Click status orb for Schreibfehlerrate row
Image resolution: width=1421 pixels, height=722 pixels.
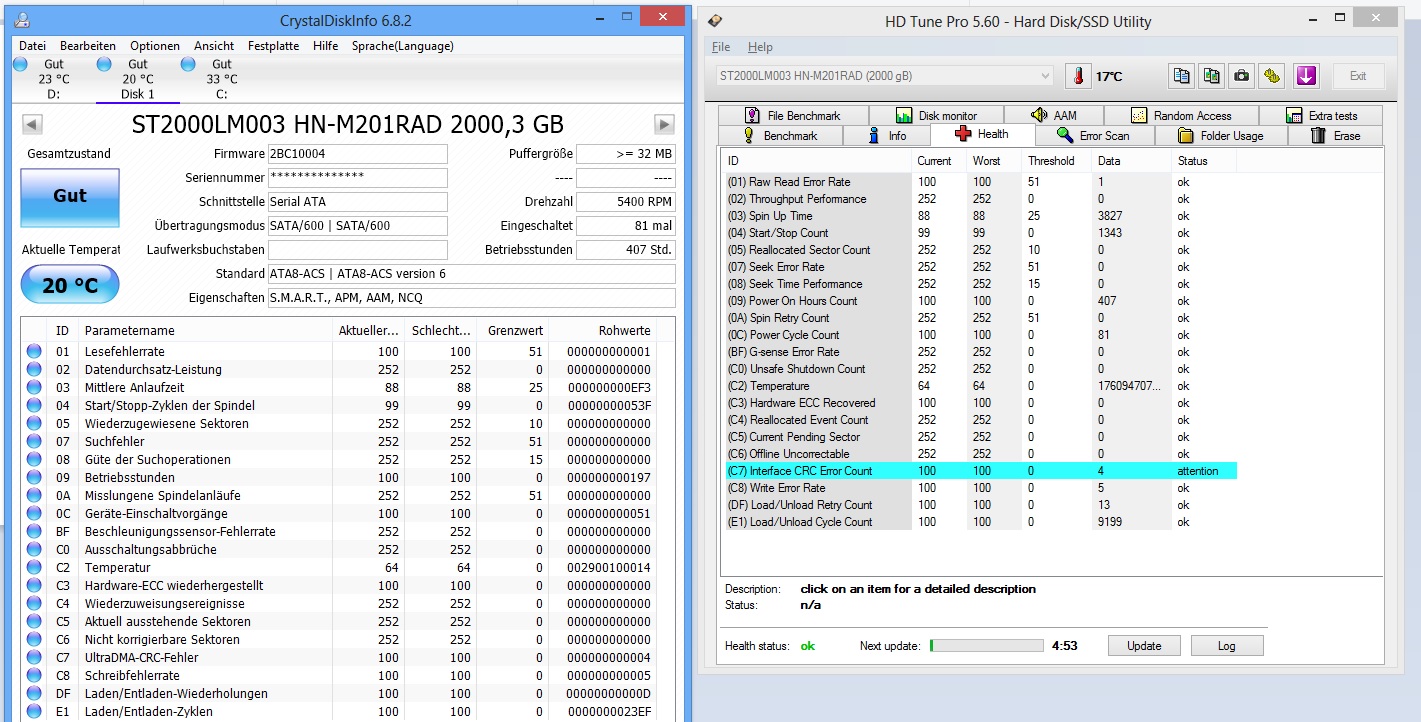click(x=35, y=675)
